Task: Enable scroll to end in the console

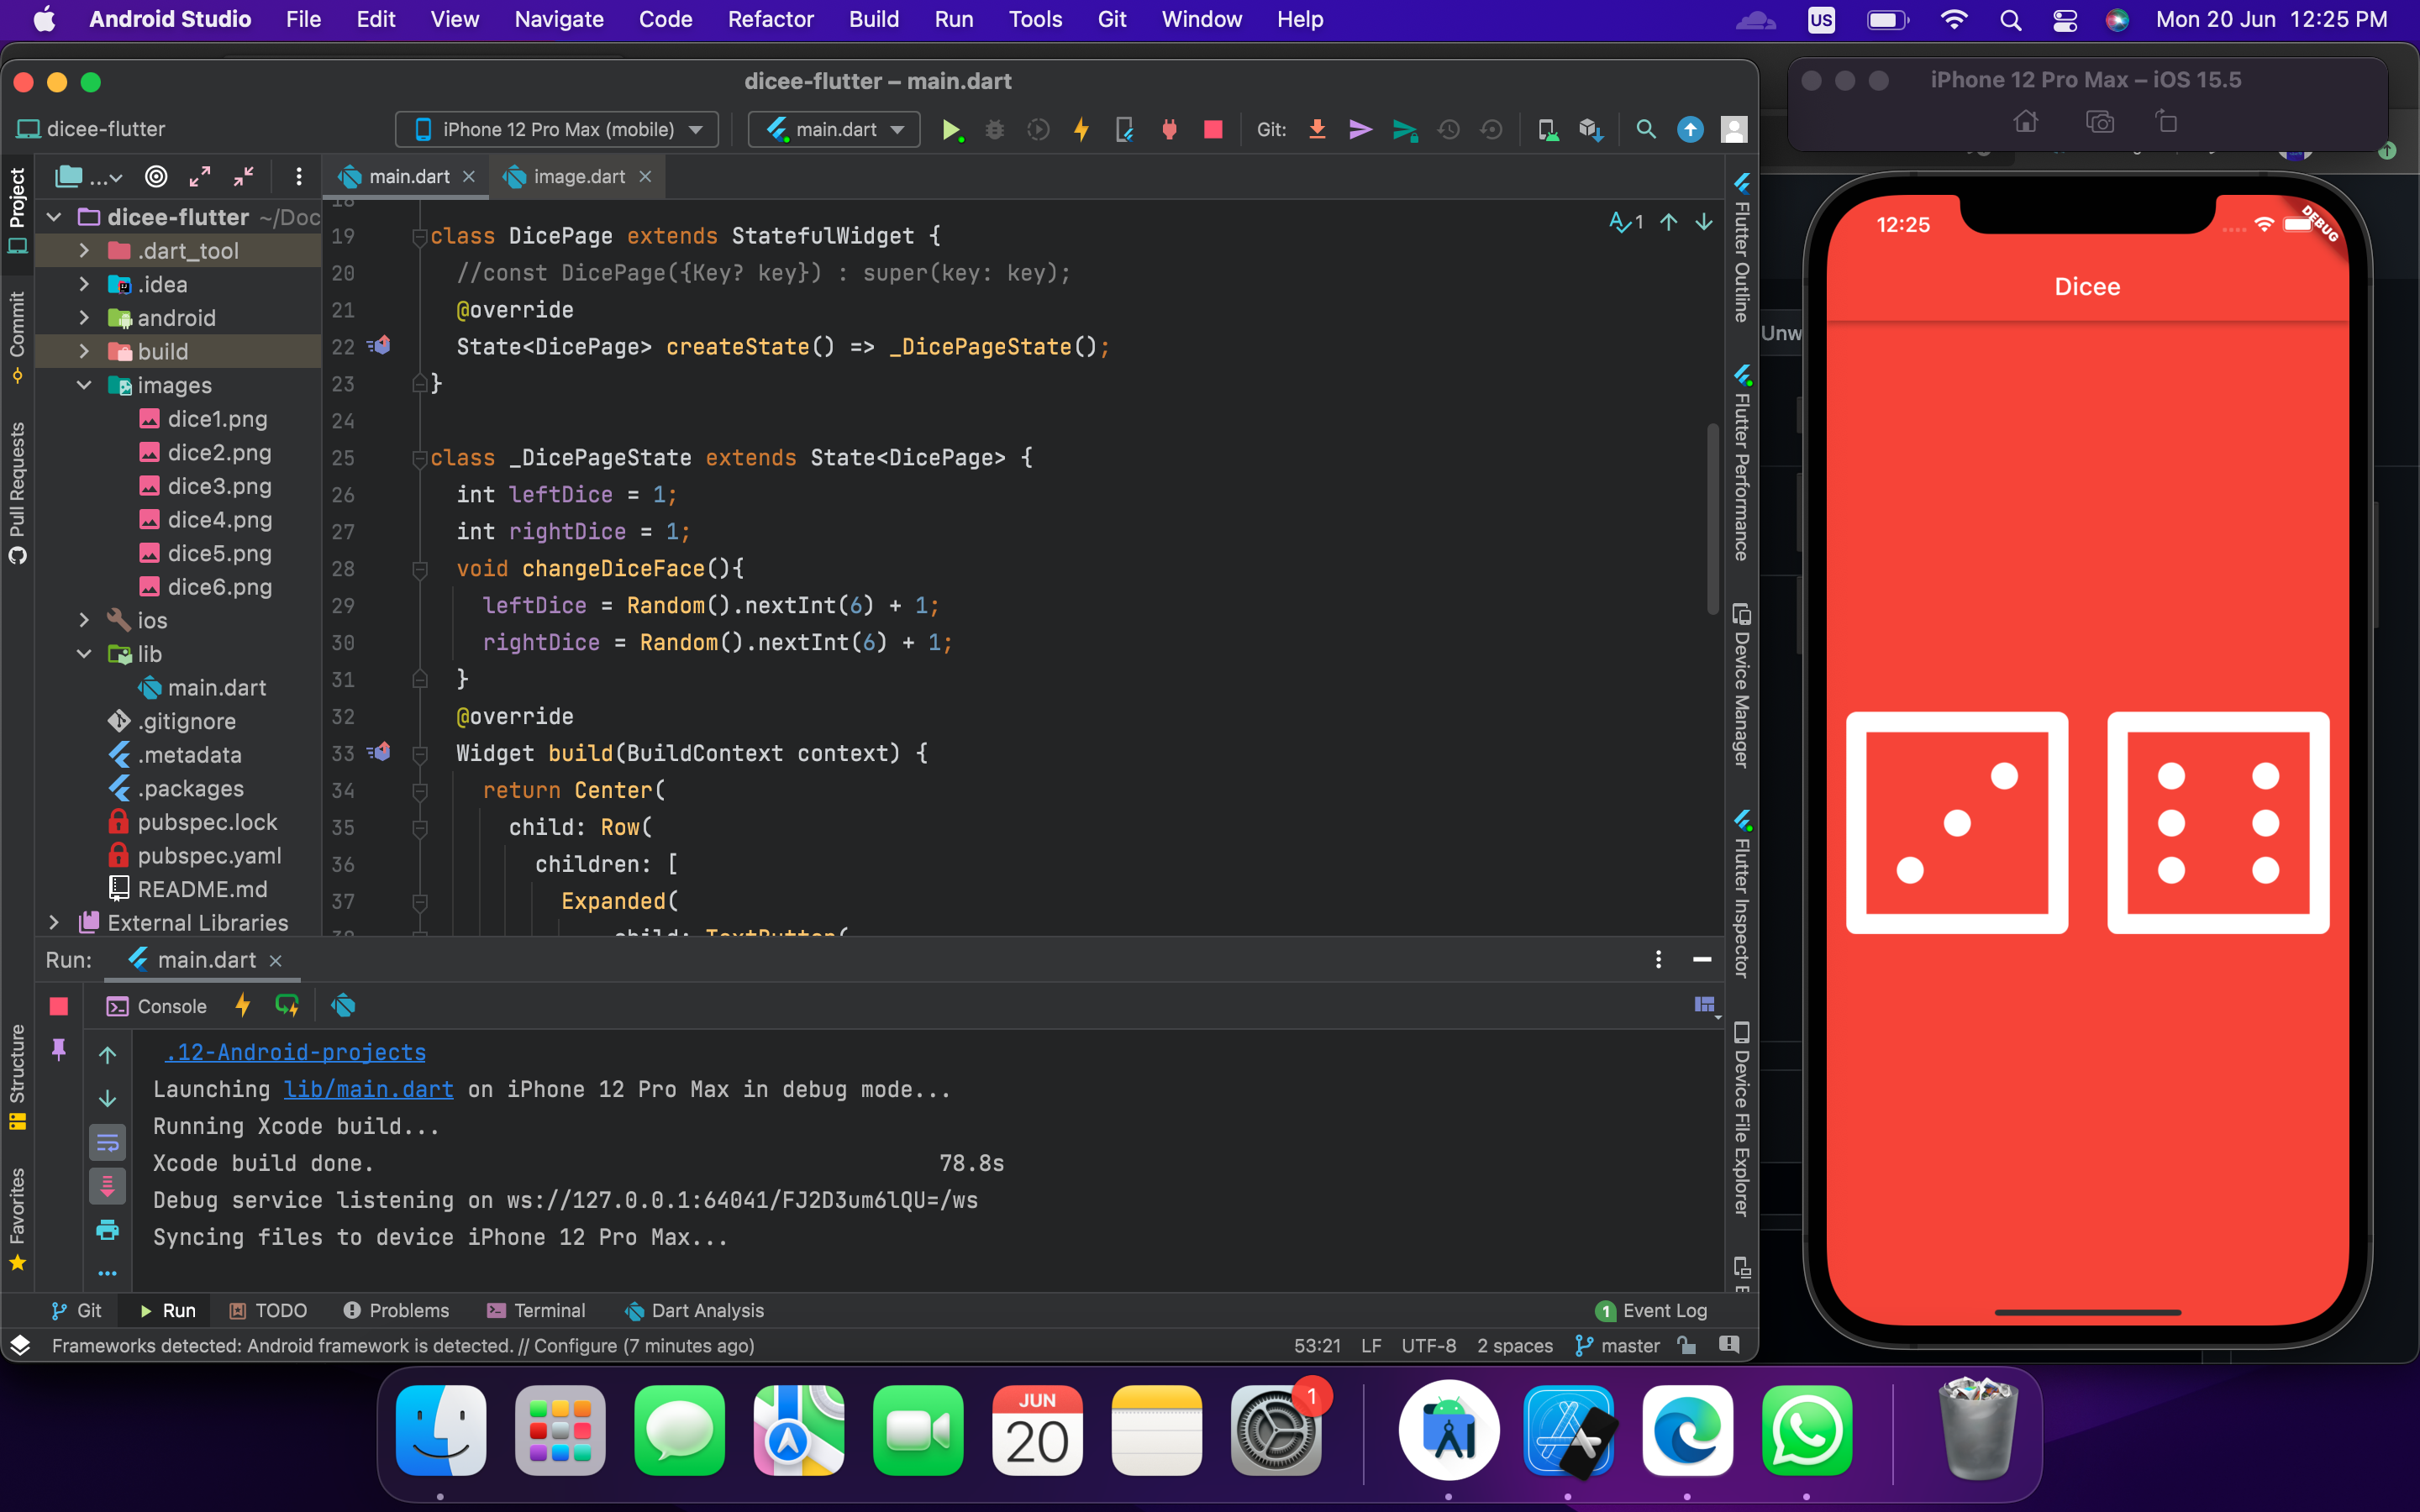Action: [x=108, y=1187]
